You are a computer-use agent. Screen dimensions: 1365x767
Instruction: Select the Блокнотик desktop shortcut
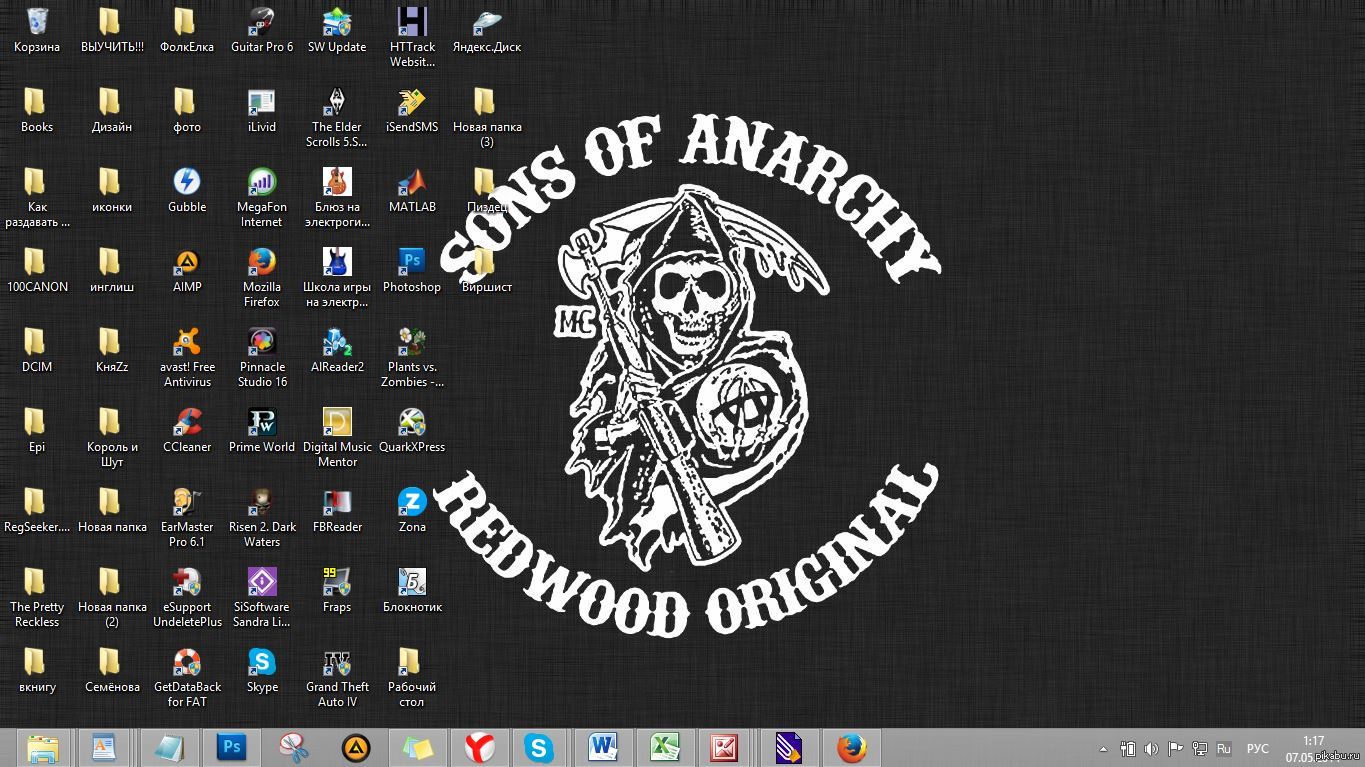click(412, 590)
